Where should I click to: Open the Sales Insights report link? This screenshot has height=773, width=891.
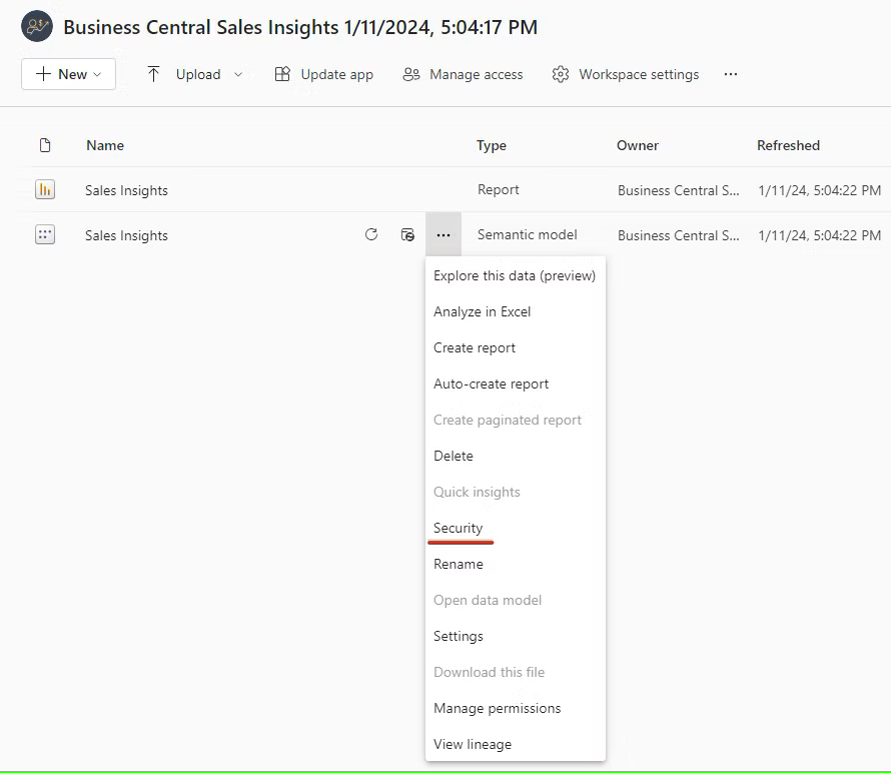pyautogui.click(x=126, y=190)
